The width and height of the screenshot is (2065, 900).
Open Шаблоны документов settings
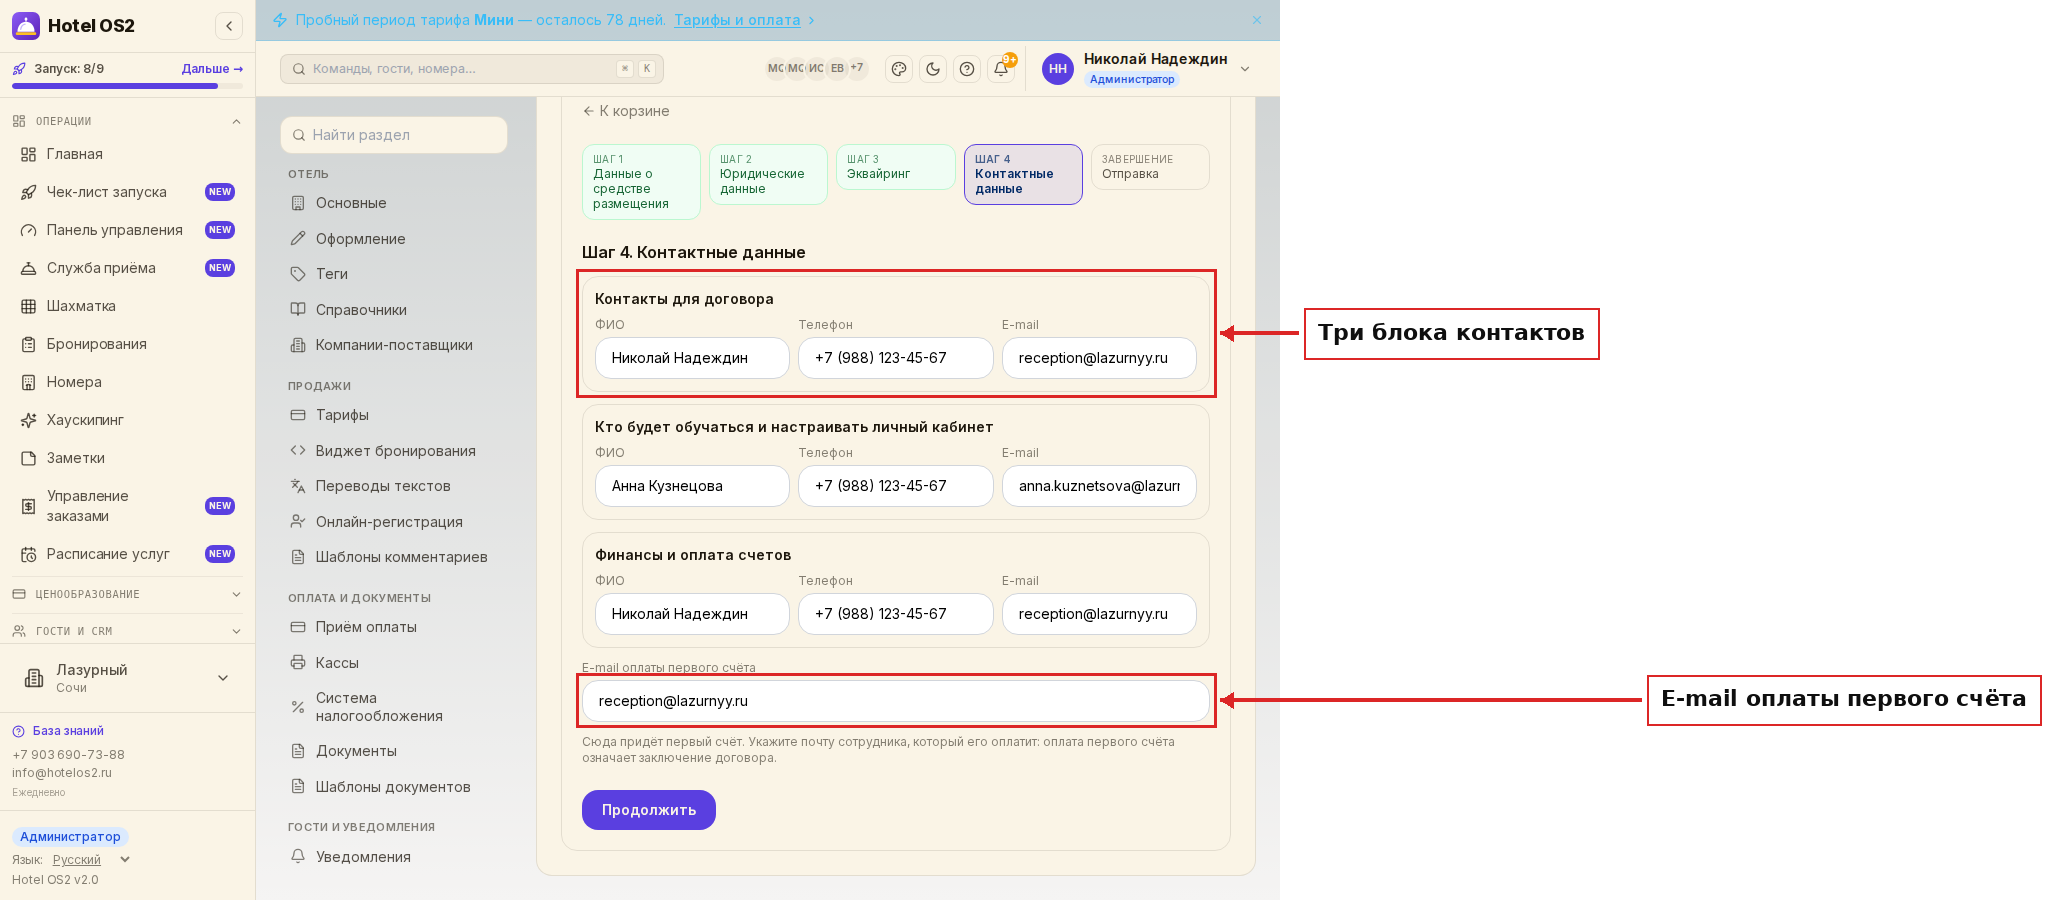coord(394,787)
